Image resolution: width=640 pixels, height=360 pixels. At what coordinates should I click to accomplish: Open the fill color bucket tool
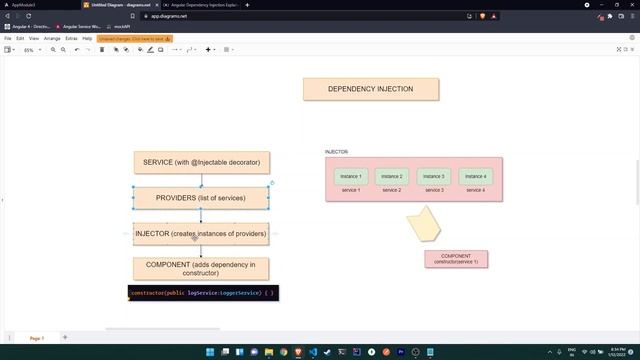(x=140, y=50)
